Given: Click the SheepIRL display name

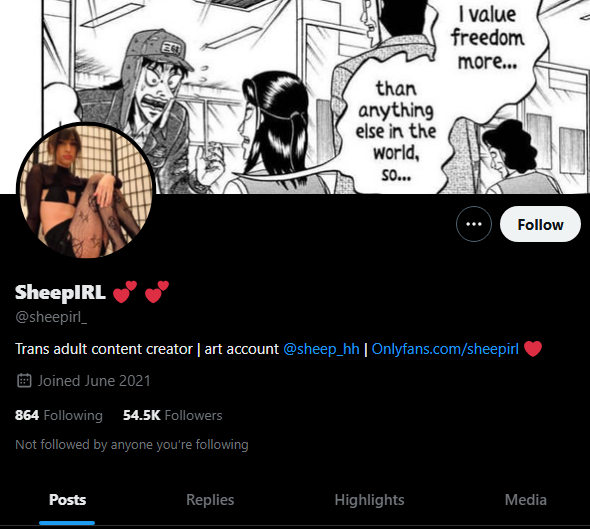Looking at the screenshot, I should (x=60, y=292).
